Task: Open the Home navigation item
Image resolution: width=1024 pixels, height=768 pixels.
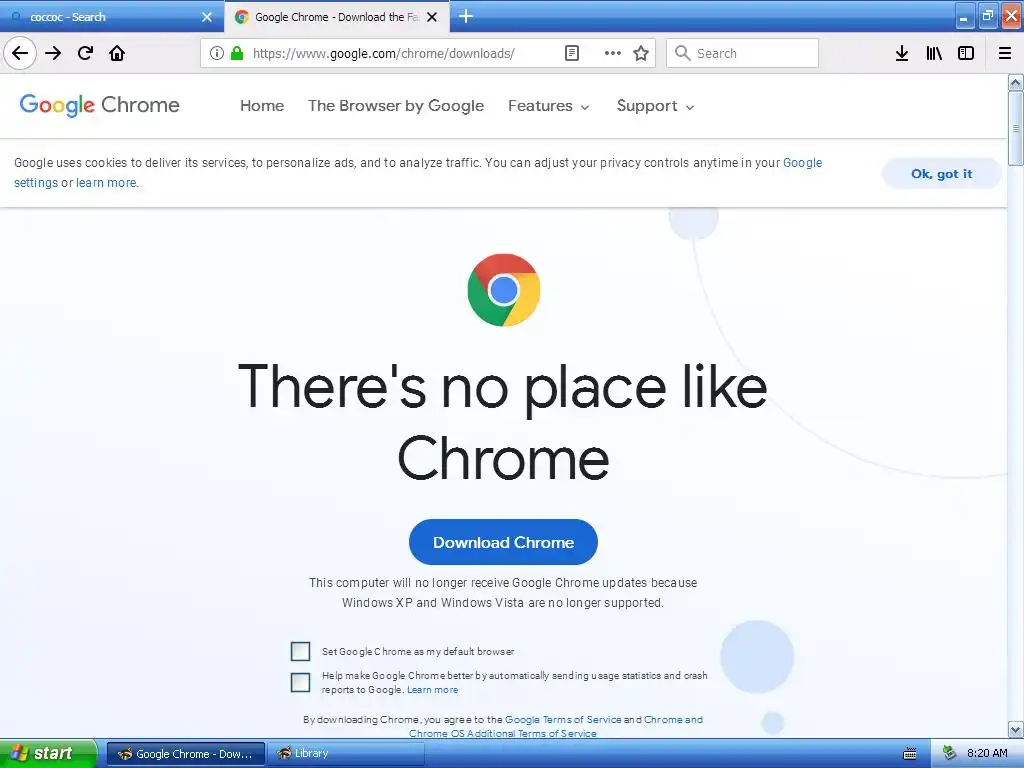Action: (262, 106)
